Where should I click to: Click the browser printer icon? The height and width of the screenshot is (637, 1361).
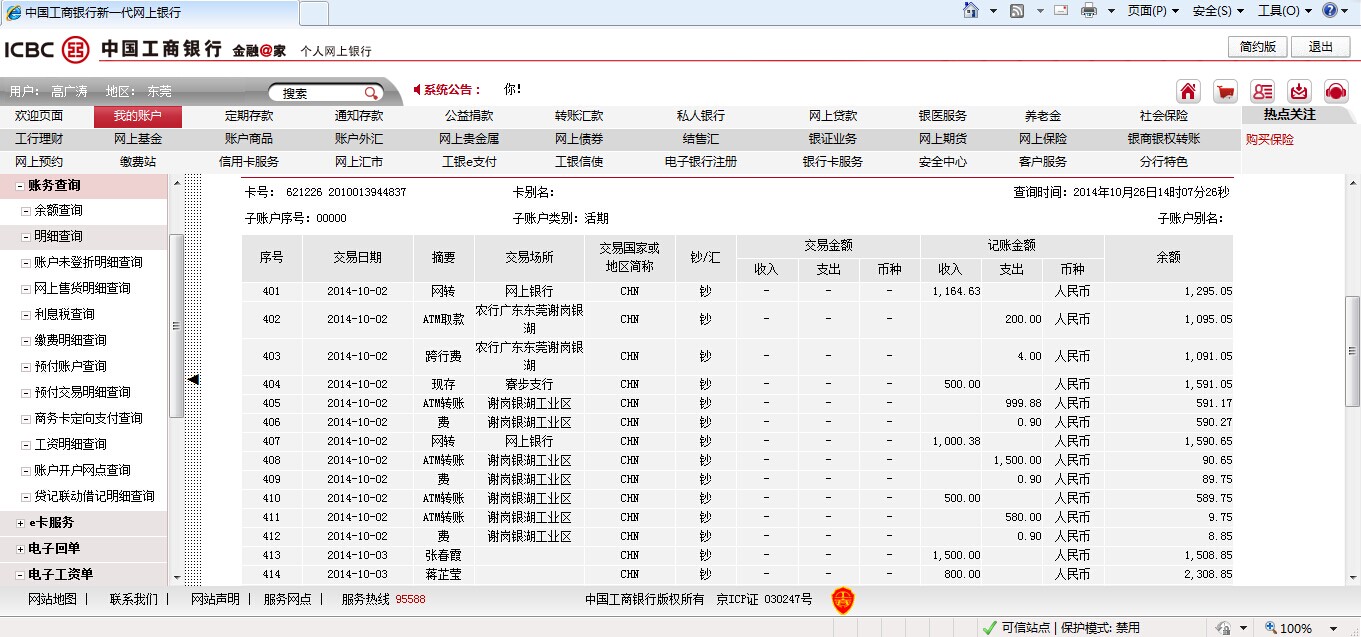coord(1088,11)
